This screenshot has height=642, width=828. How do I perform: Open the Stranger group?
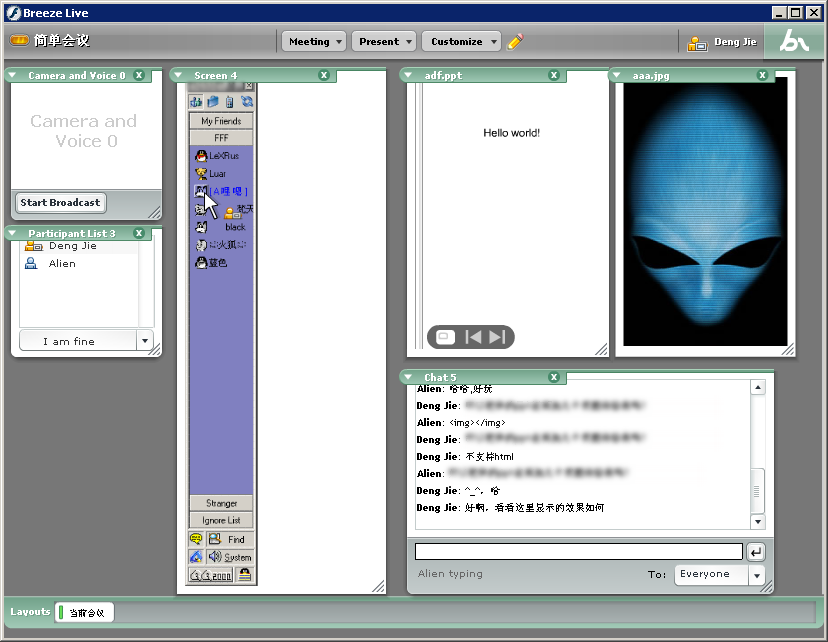click(221, 503)
